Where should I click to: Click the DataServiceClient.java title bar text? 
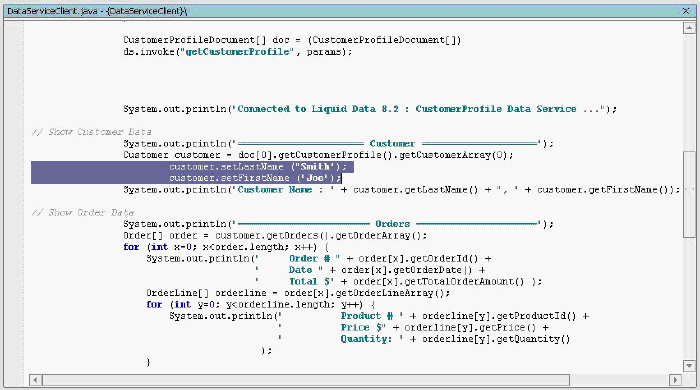pos(97,11)
